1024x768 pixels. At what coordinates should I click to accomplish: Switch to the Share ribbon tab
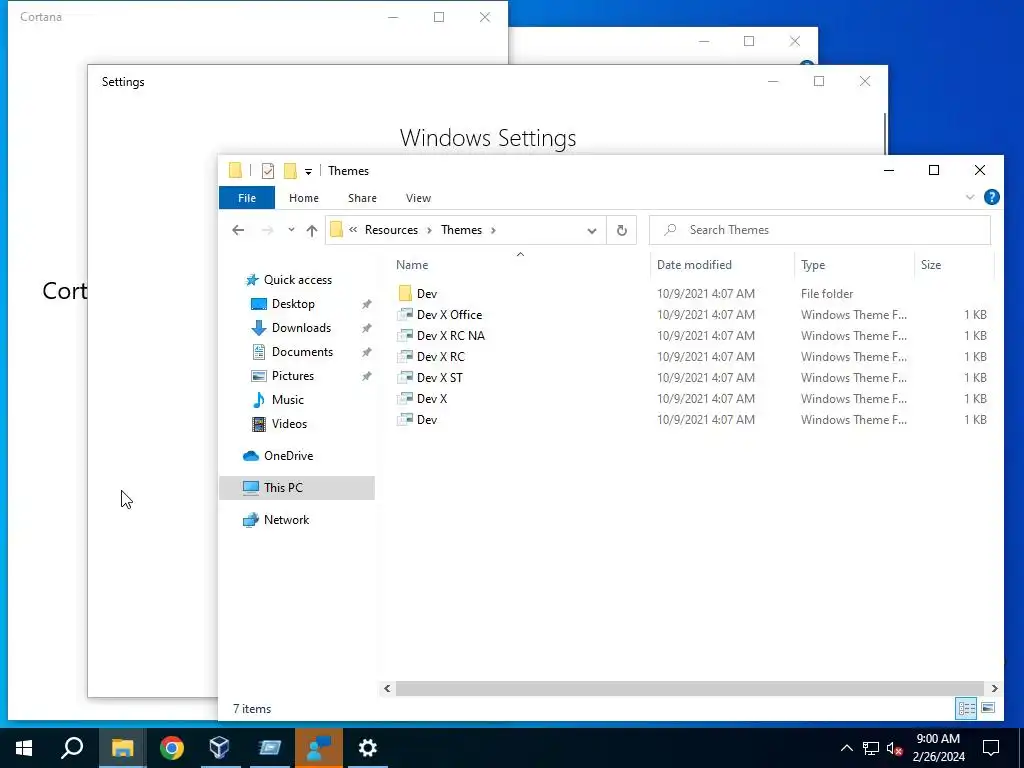362,198
